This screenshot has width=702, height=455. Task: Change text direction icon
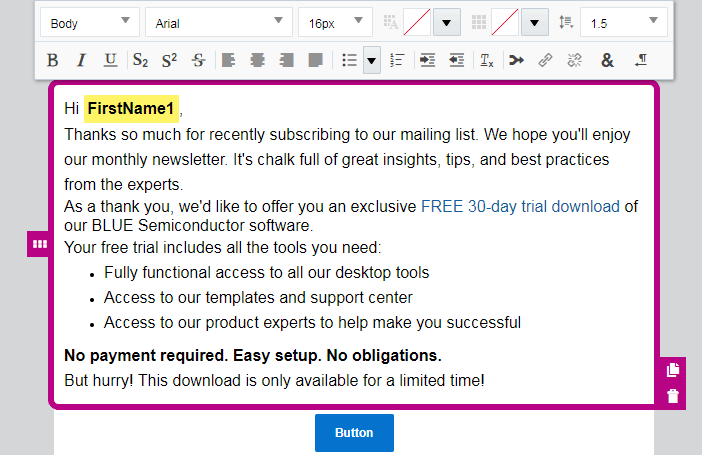[x=641, y=60]
